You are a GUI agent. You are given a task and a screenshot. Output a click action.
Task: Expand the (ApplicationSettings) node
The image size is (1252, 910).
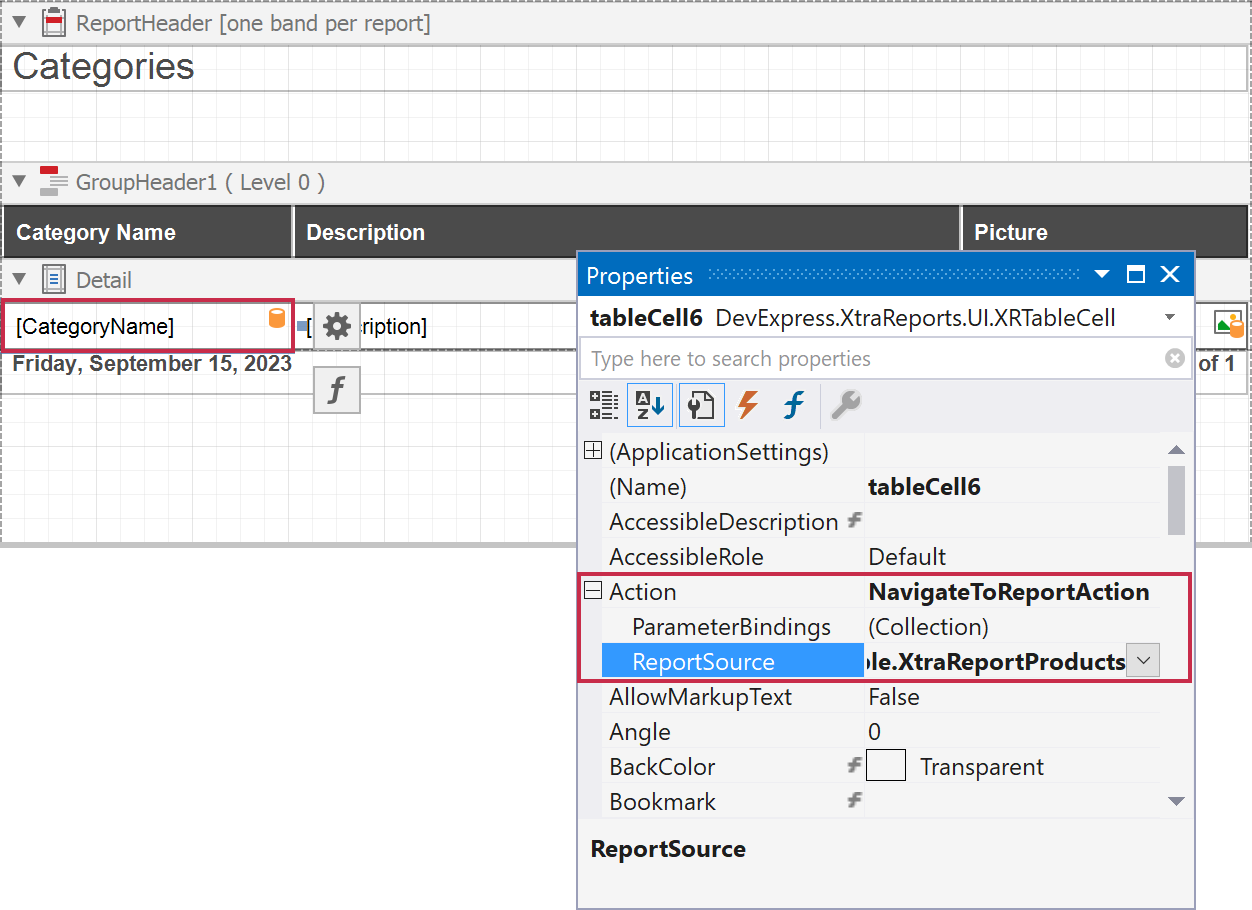pyautogui.click(x=593, y=452)
